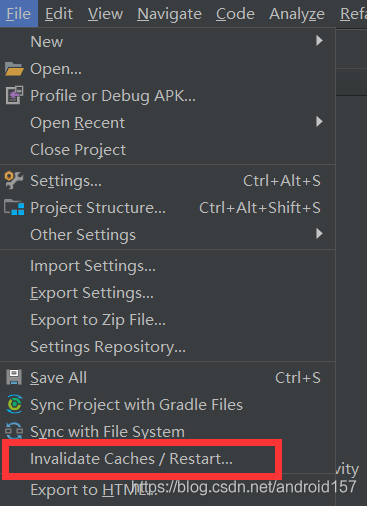Click the Project Structure icon
The width and height of the screenshot is (367, 506).
14,207
